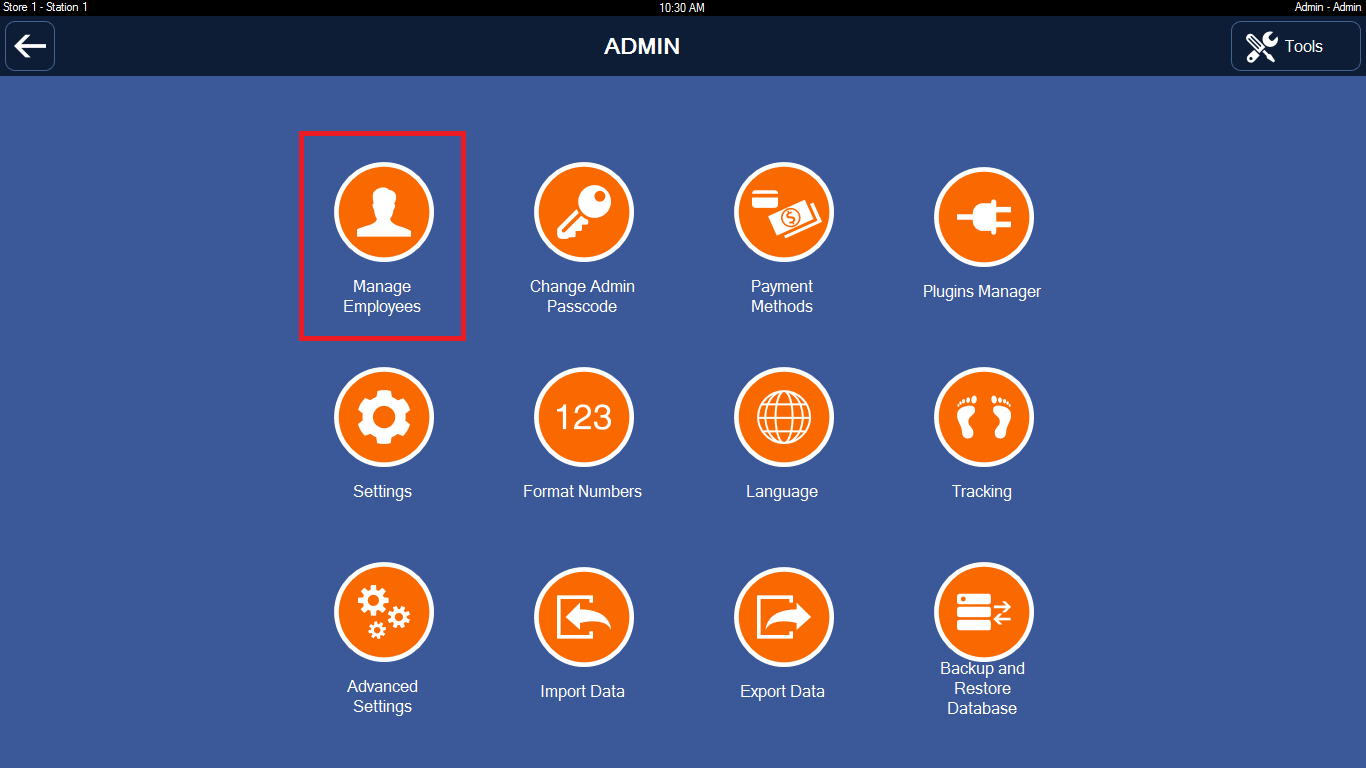This screenshot has height=768, width=1366.
Task: Click the Import Data icon
Action: (x=583, y=617)
